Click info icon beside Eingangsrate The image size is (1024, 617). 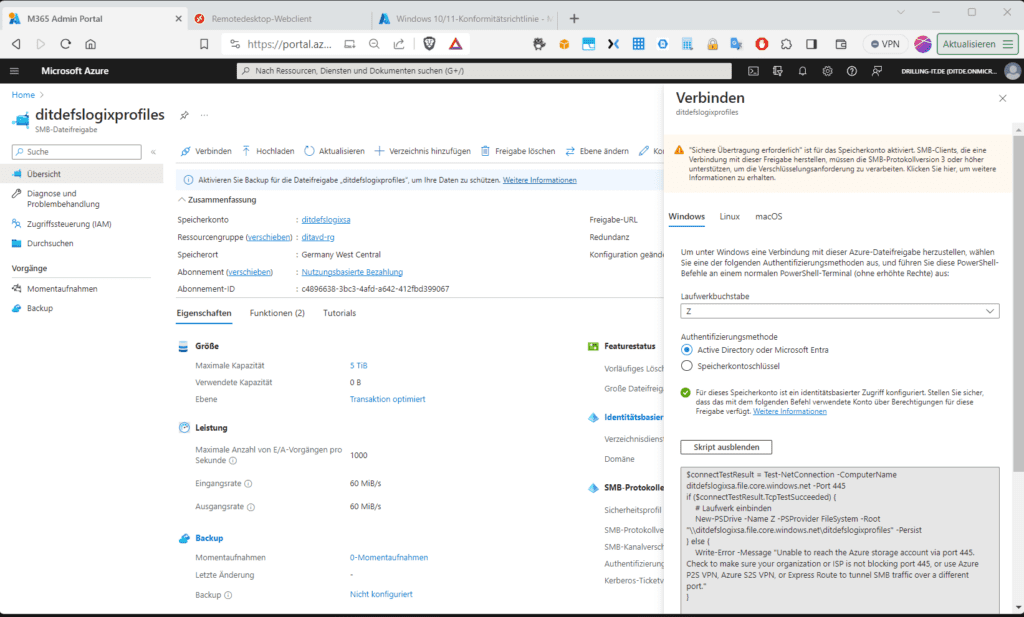[248, 484]
